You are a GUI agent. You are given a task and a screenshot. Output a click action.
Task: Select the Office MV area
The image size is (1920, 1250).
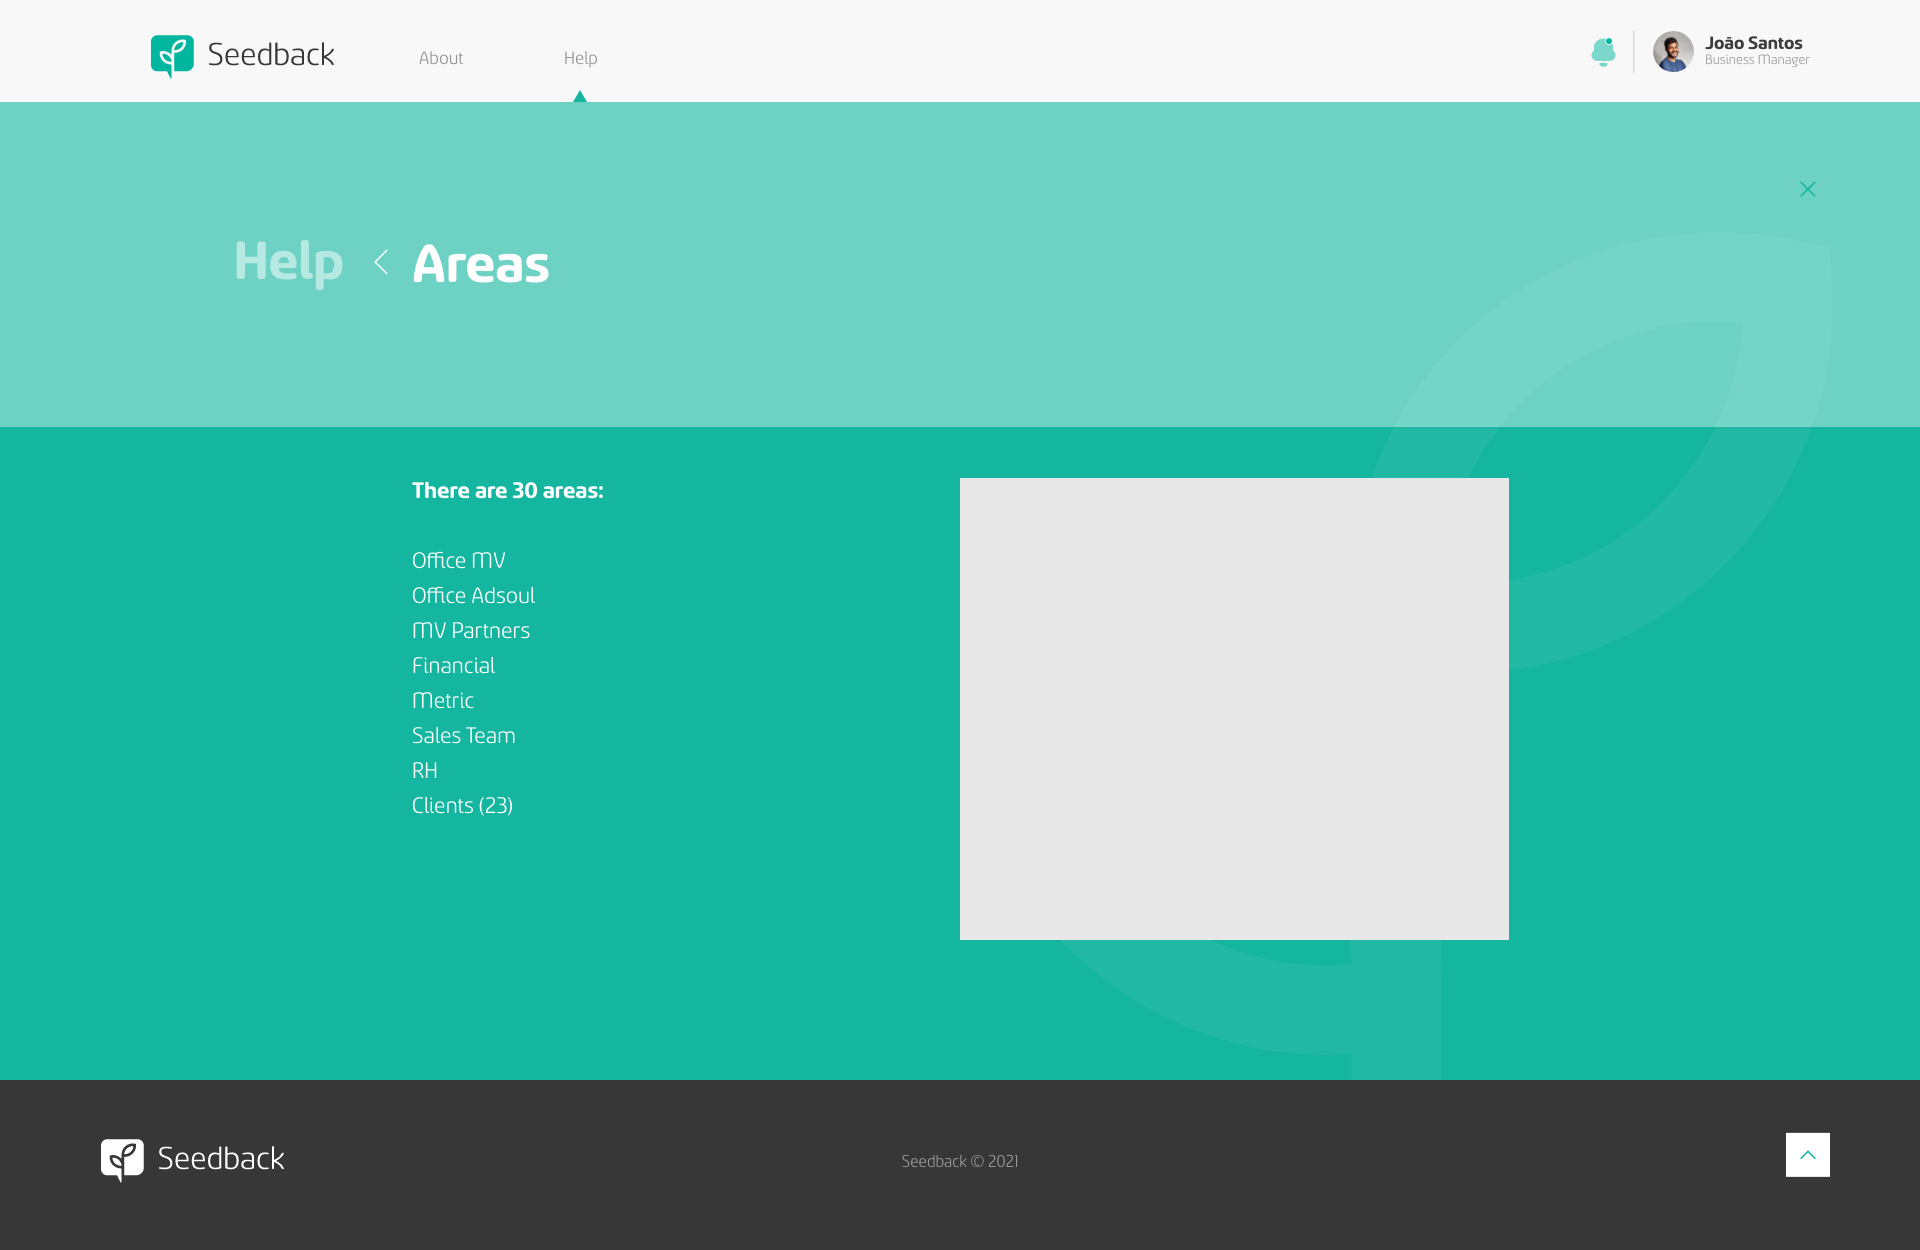coord(458,561)
